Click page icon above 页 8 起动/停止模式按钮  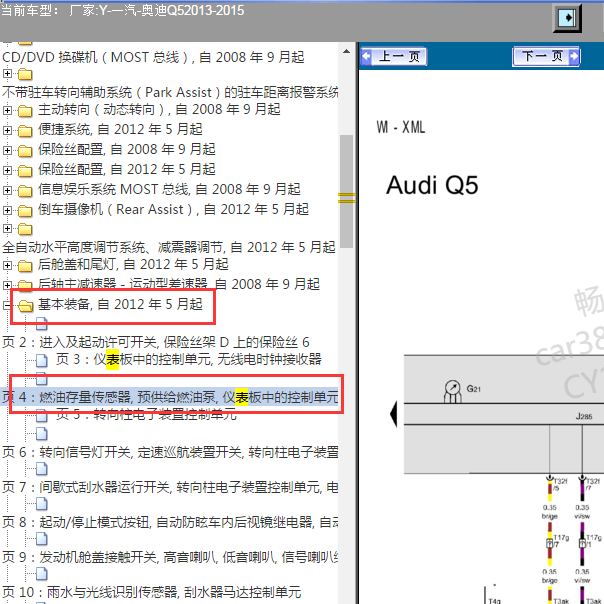point(42,504)
